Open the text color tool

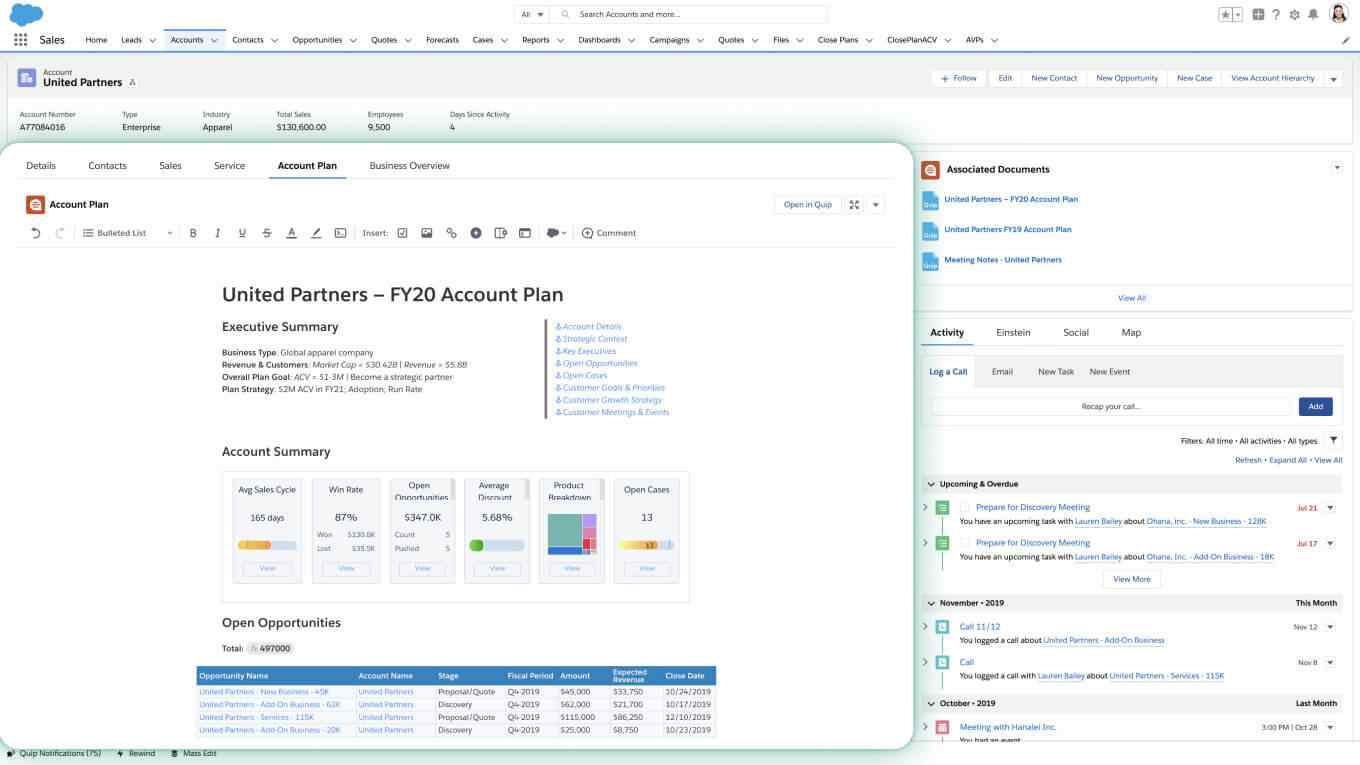pyautogui.click(x=291, y=233)
